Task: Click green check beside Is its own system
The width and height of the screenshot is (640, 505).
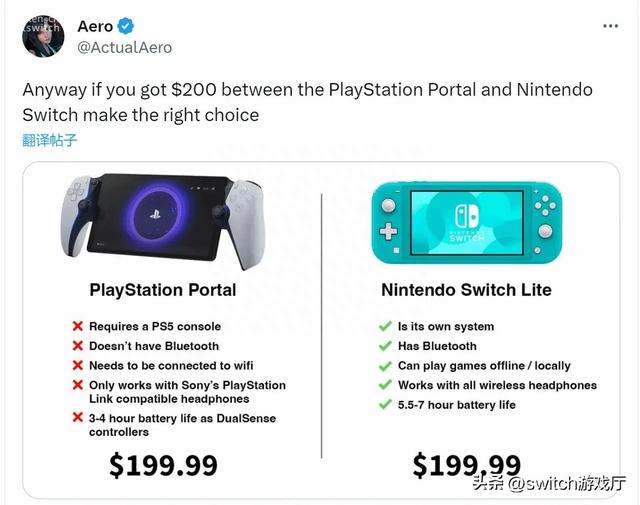Action: 385,326
